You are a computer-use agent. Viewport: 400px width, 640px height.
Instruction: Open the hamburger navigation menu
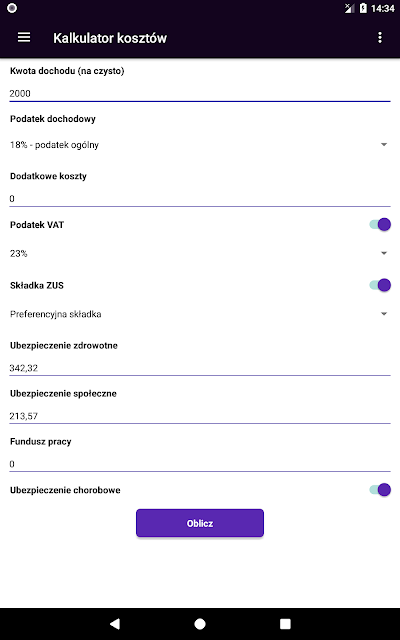(24, 38)
